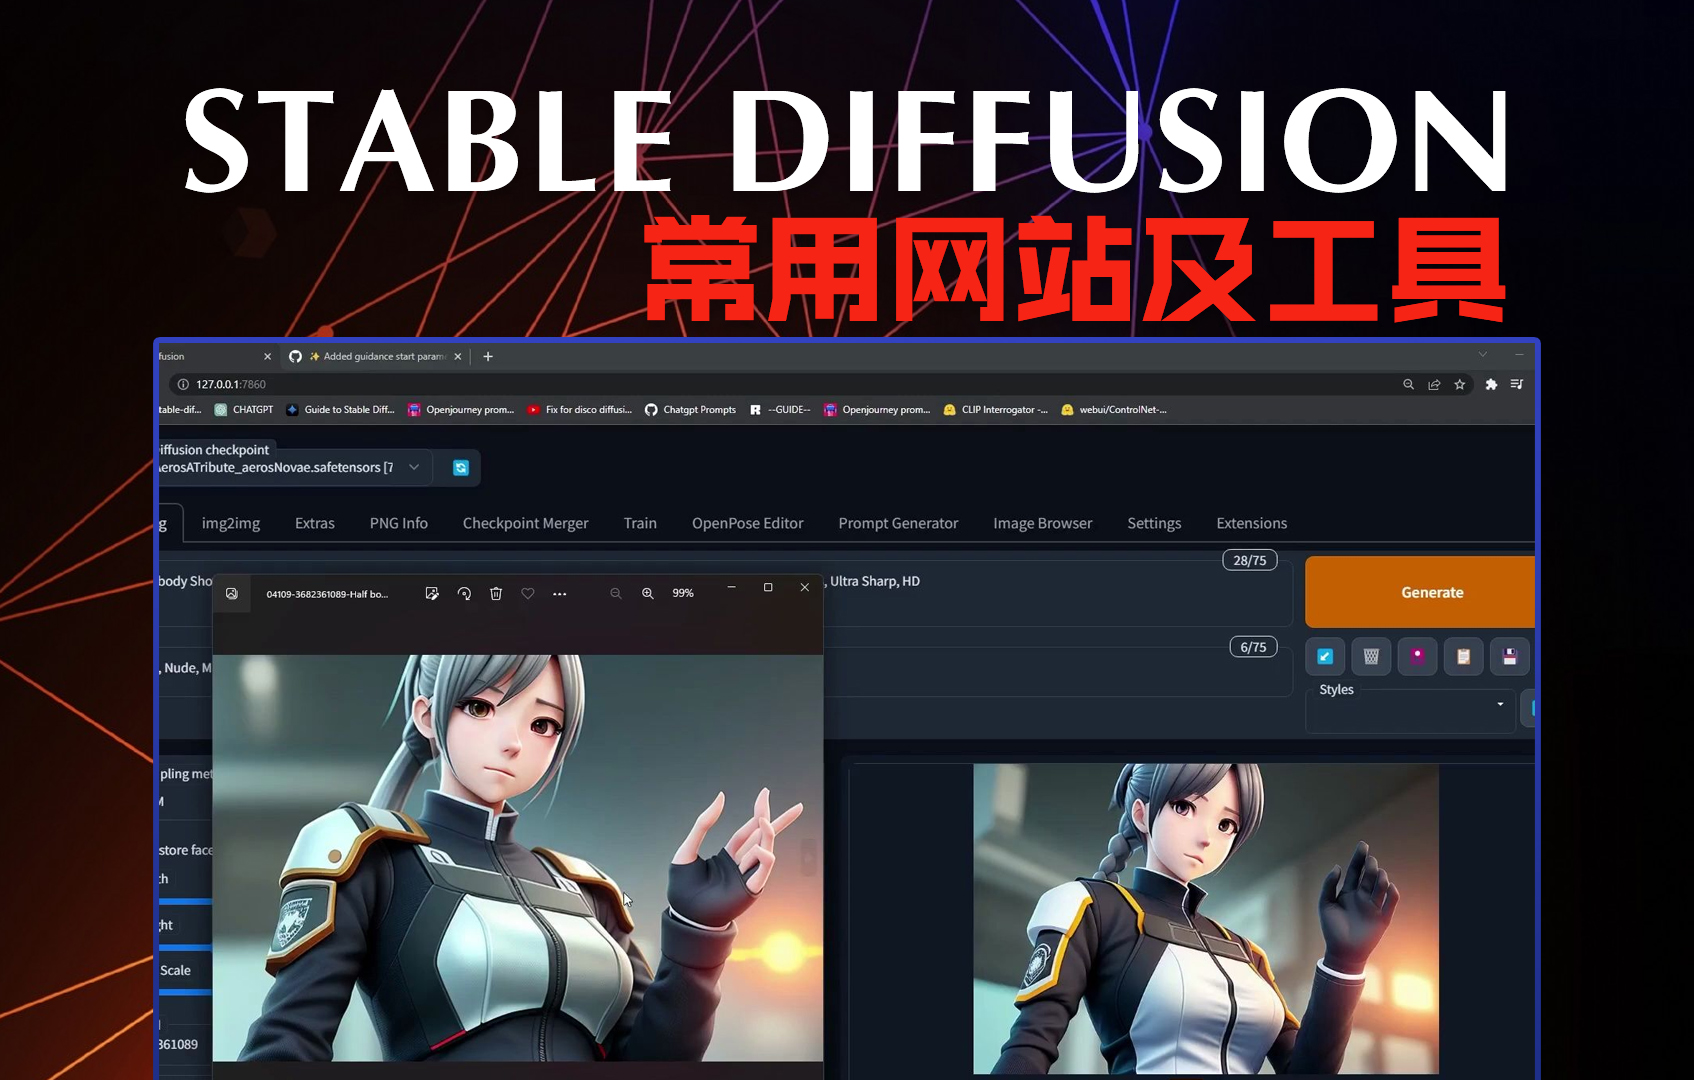Go to the Checkpoint Merger tab
Screen dimensions: 1694x1080
click(x=526, y=523)
